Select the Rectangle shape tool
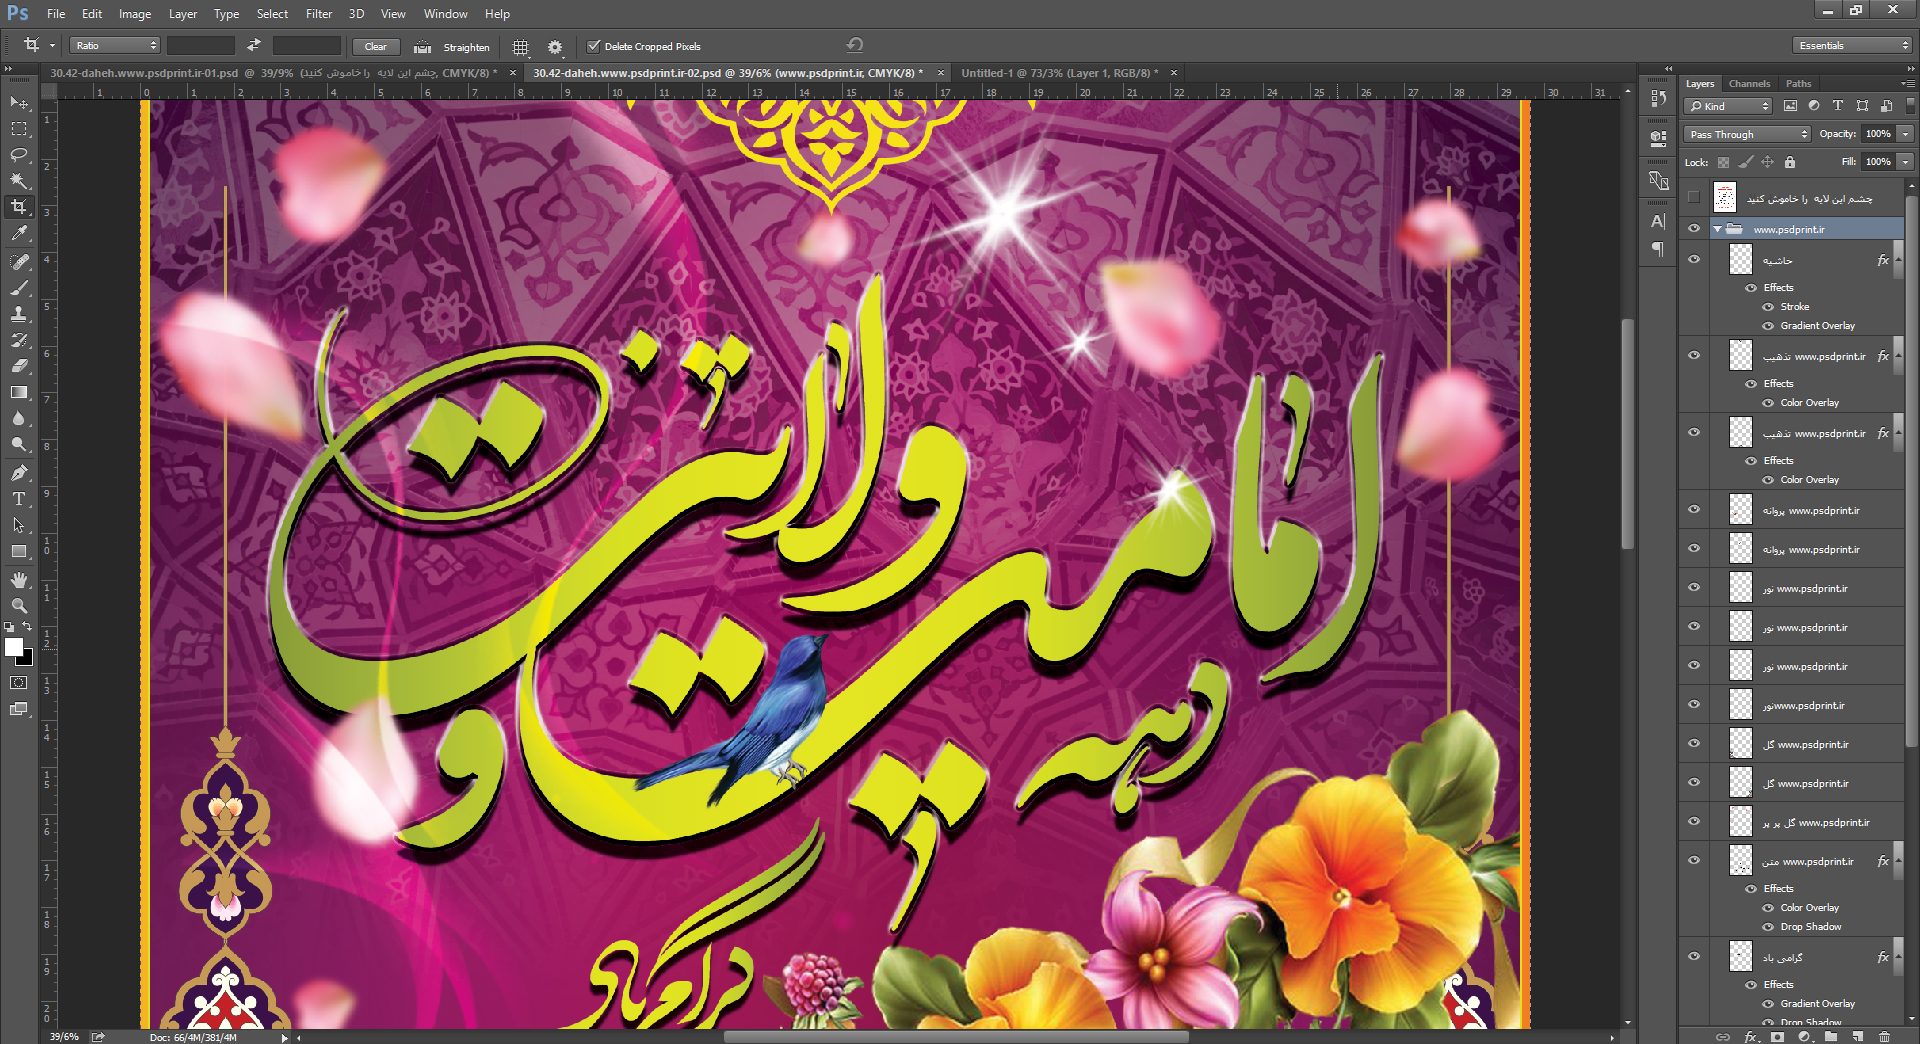Screen dimensions: 1920x1044 coord(19,551)
